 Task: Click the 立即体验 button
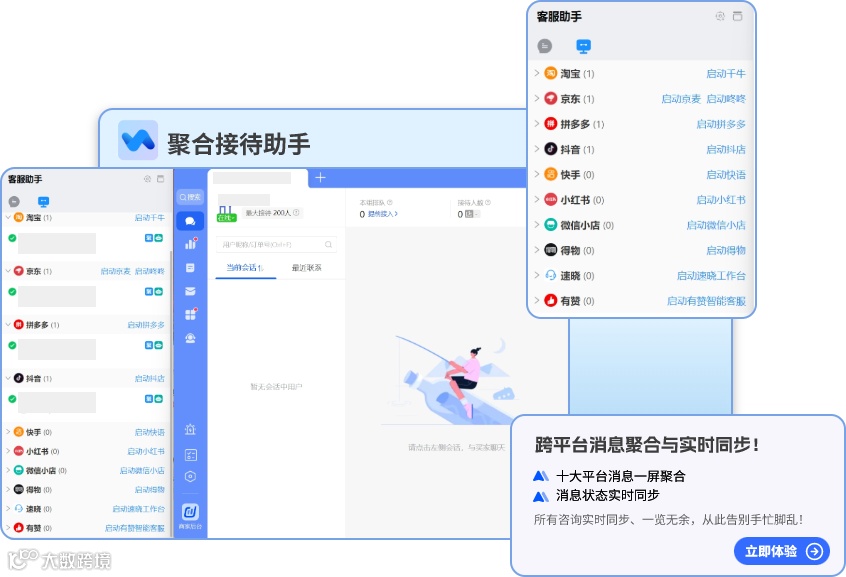(781, 551)
